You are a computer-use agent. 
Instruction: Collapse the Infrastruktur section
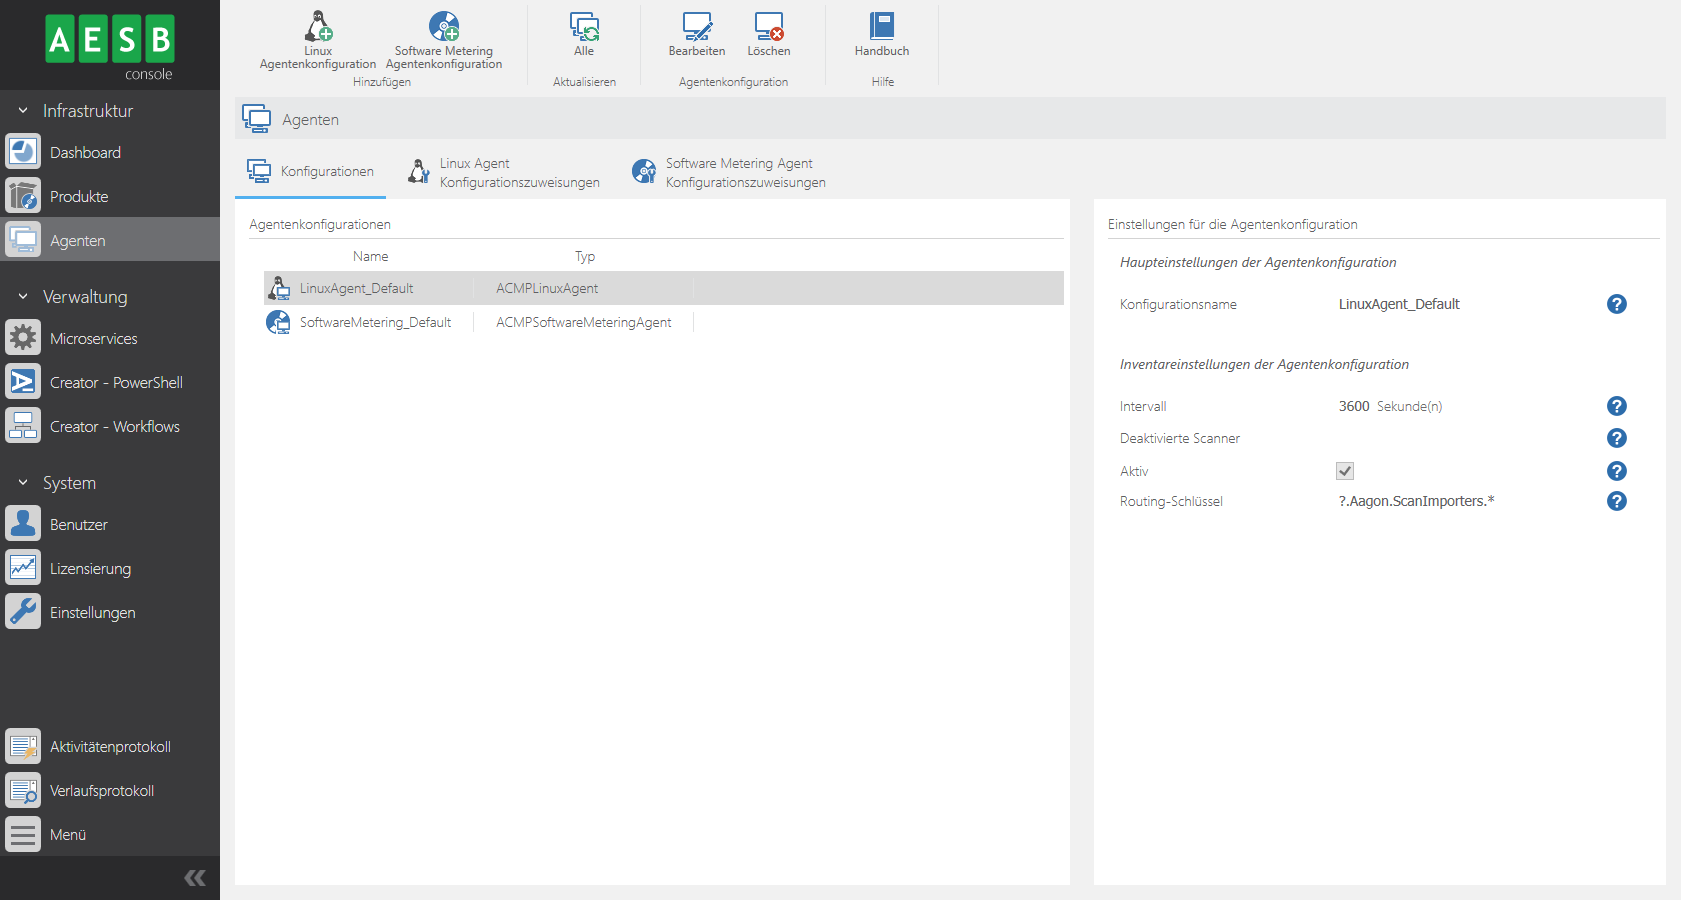click(20, 110)
